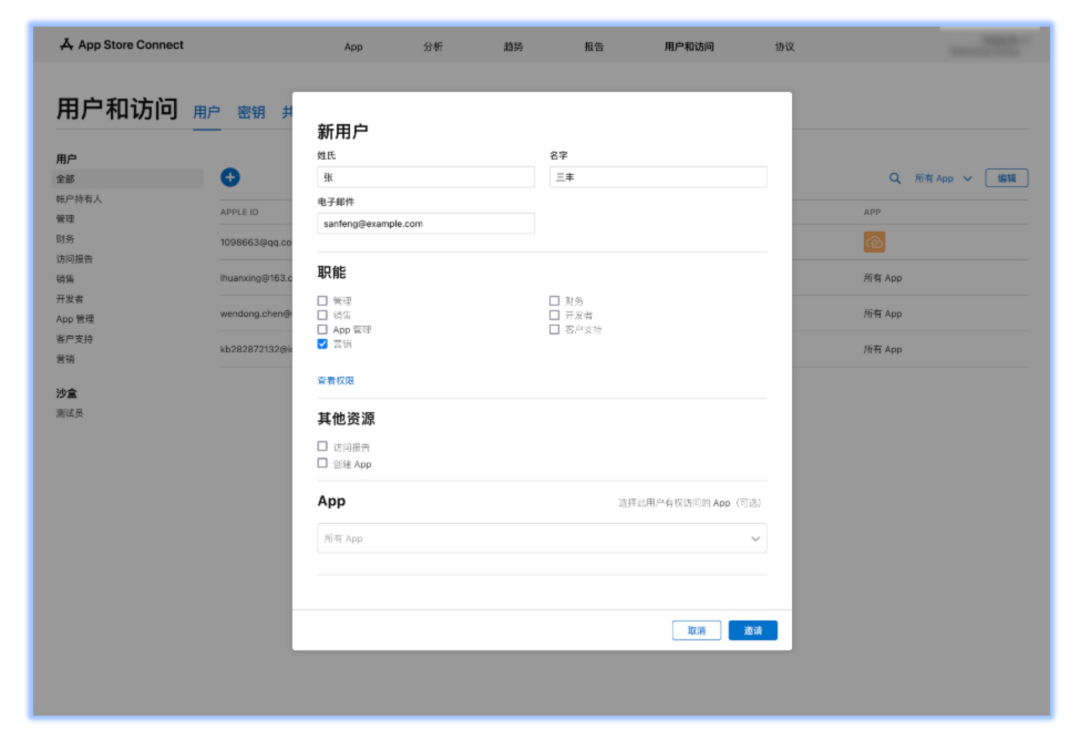Click the App Store Connect logo
Screen dimensions: 1080x740
122,45
